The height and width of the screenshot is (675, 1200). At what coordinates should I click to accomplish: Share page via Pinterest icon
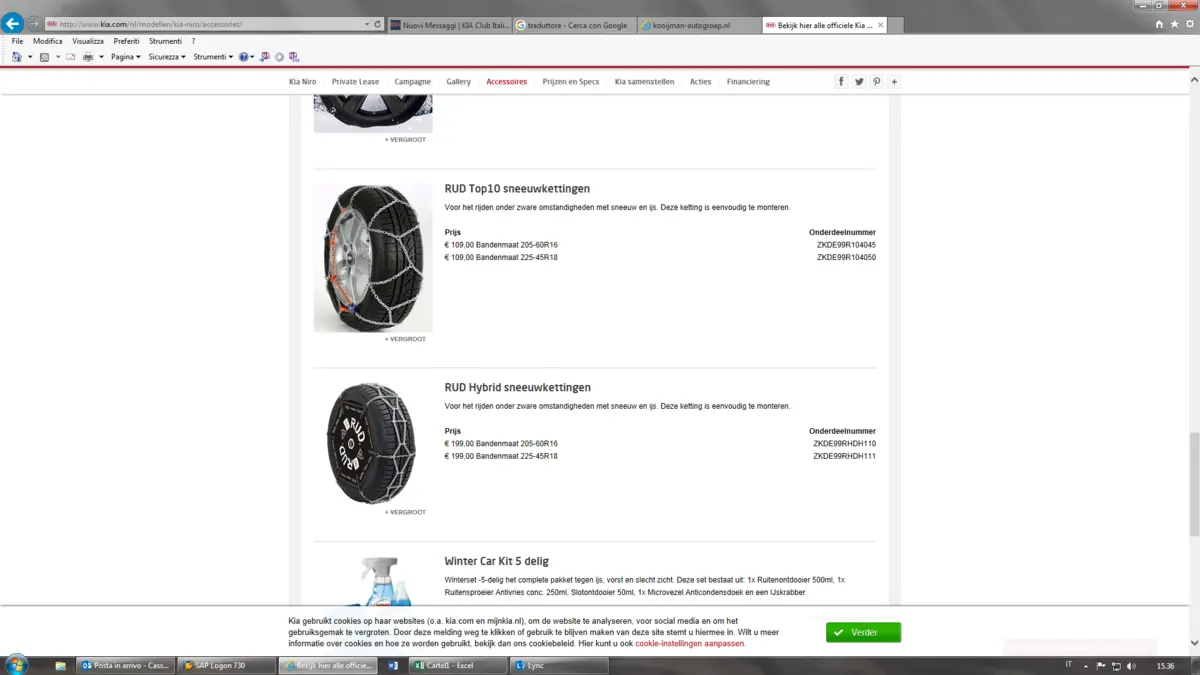(877, 82)
